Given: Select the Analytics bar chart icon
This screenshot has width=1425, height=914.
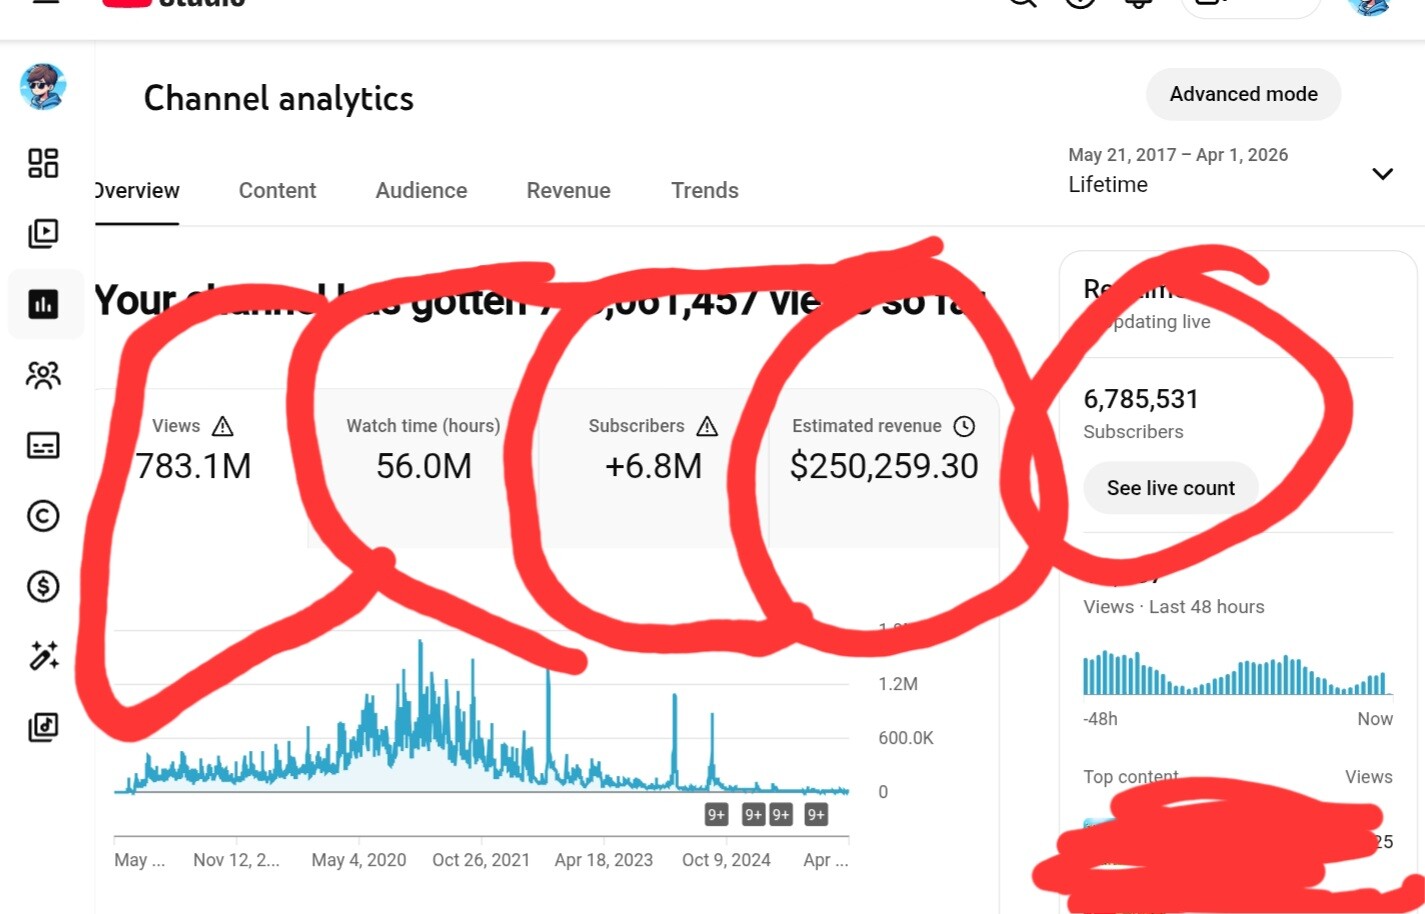Looking at the screenshot, I should click(43, 304).
